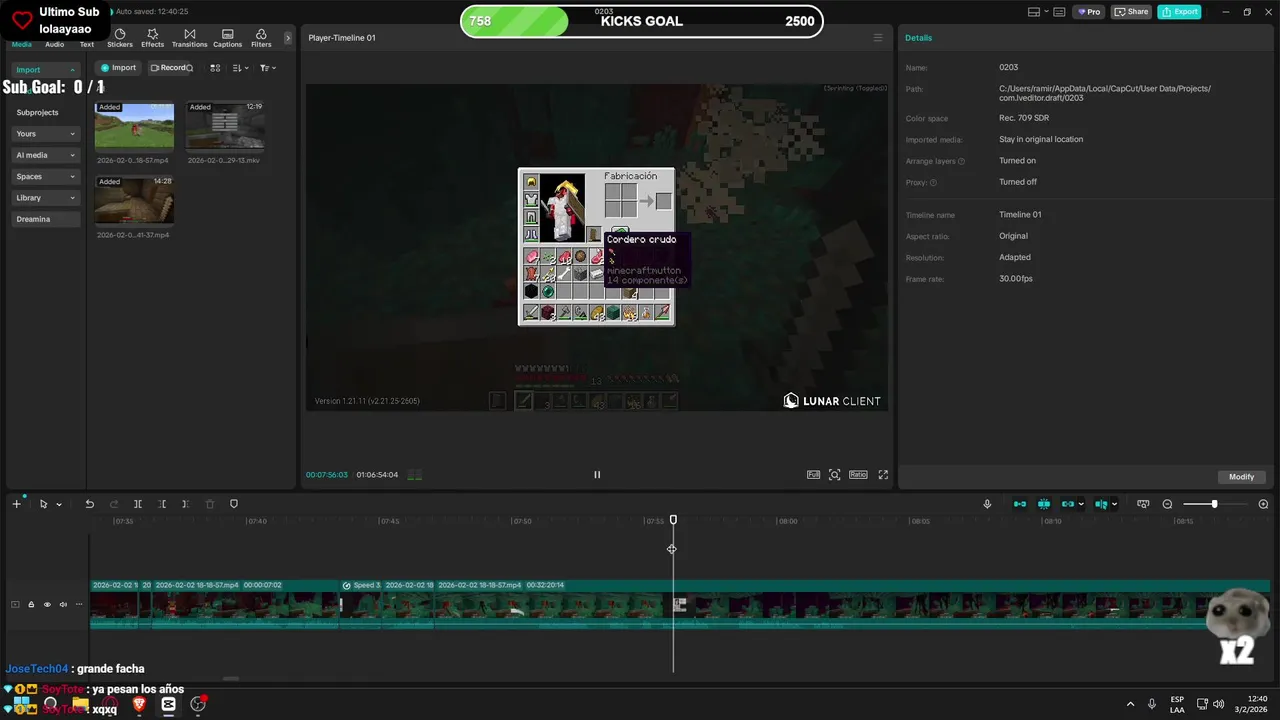Zoom out the timeline

click(x=1167, y=504)
